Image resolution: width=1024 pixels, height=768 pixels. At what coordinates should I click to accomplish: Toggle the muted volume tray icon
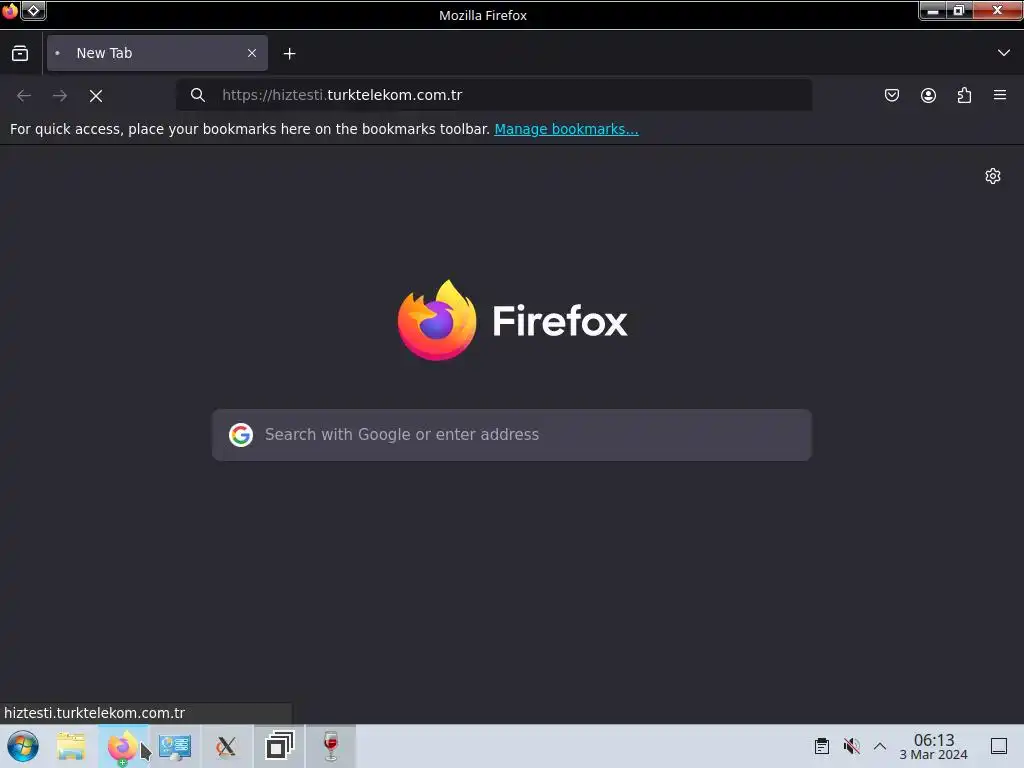coord(851,746)
